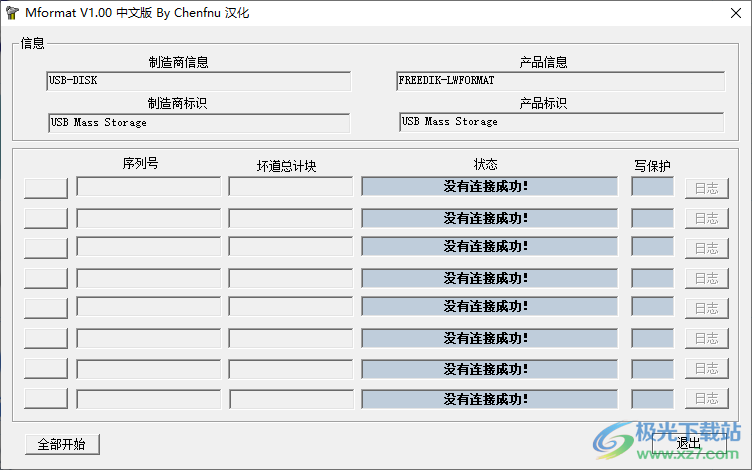Click the blank start button of the fourth row

(x=46, y=279)
